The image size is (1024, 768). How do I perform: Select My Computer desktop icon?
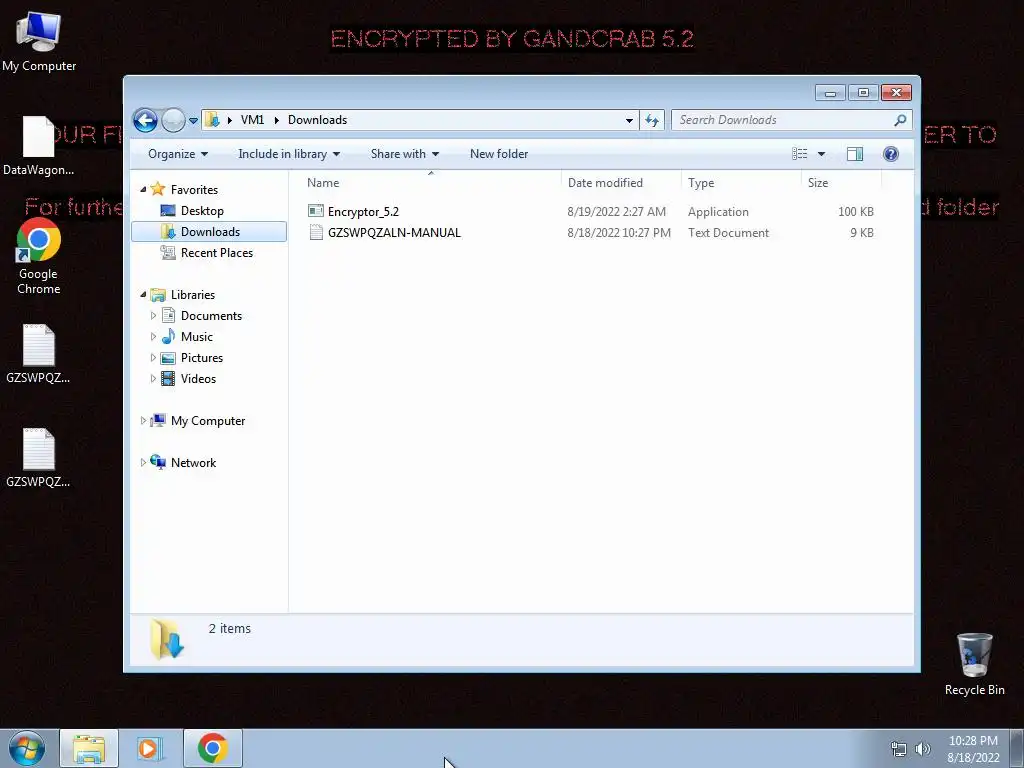(39, 40)
